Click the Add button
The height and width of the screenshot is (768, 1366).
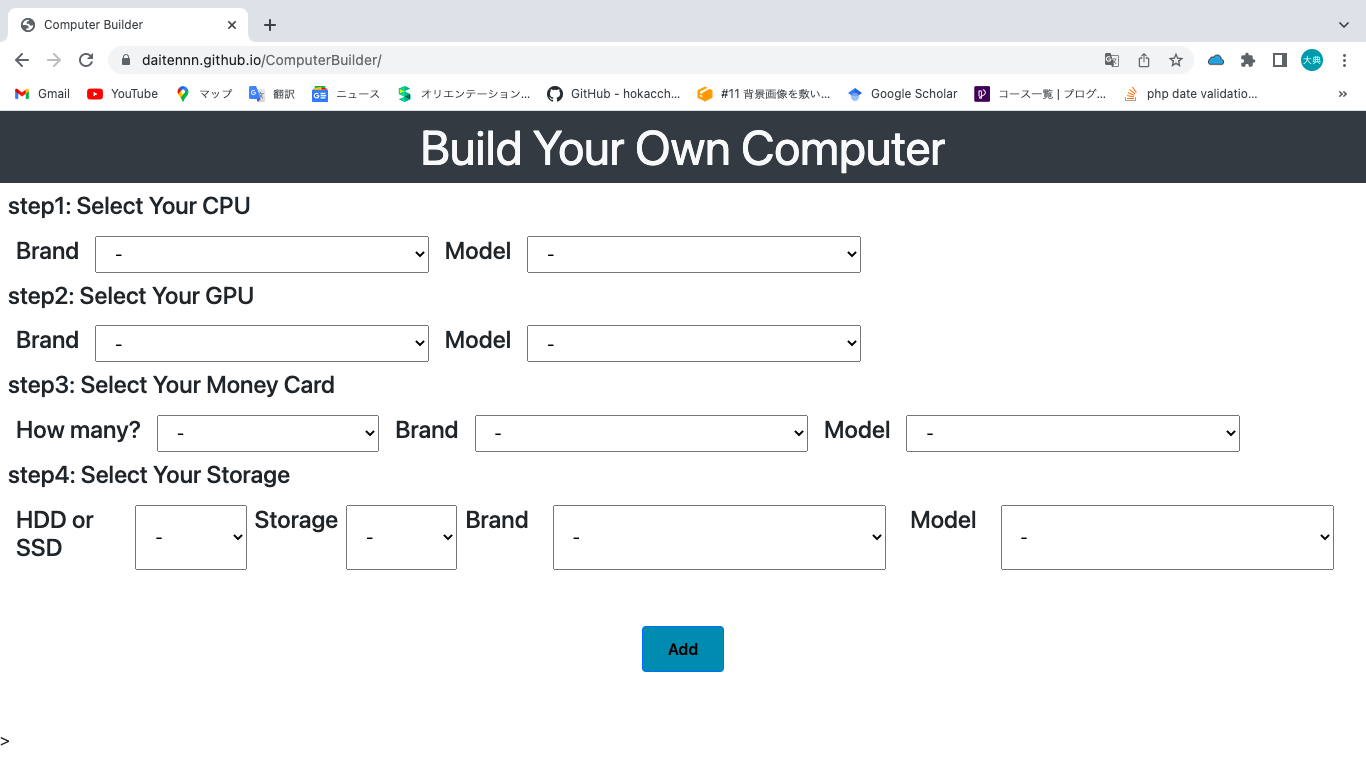(683, 649)
